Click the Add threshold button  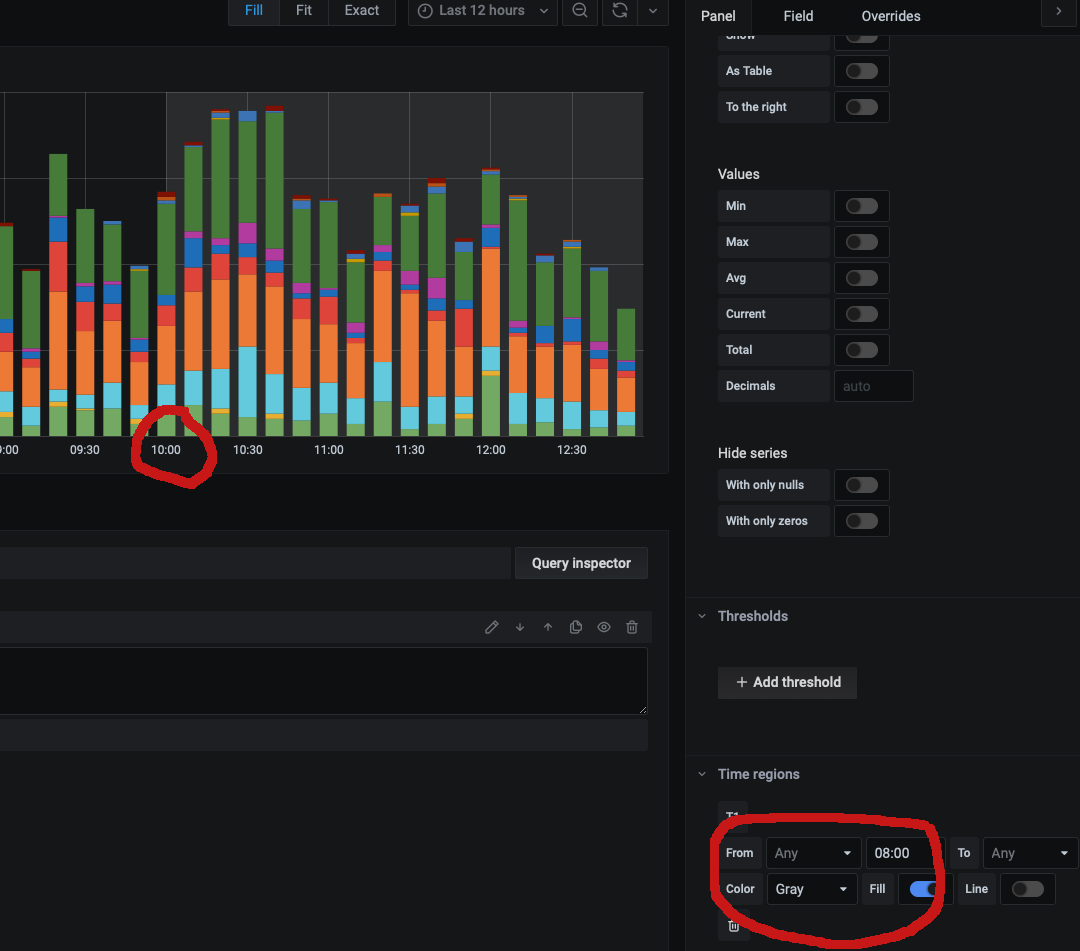787,682
